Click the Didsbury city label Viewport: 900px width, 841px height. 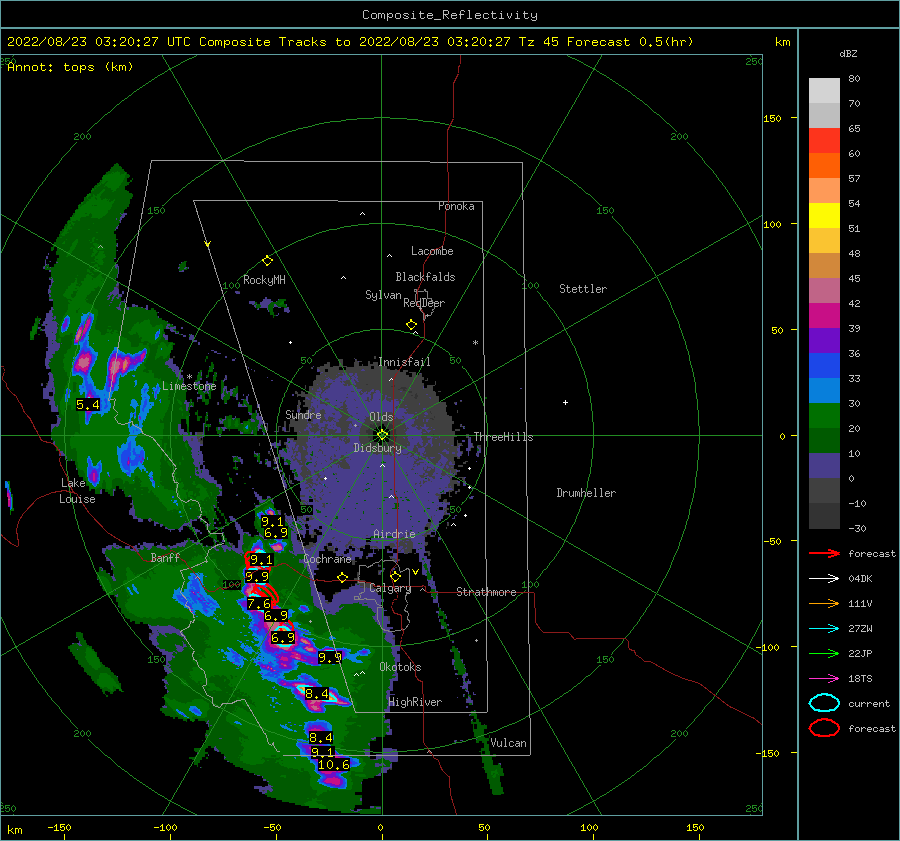[x=378, y=448]
